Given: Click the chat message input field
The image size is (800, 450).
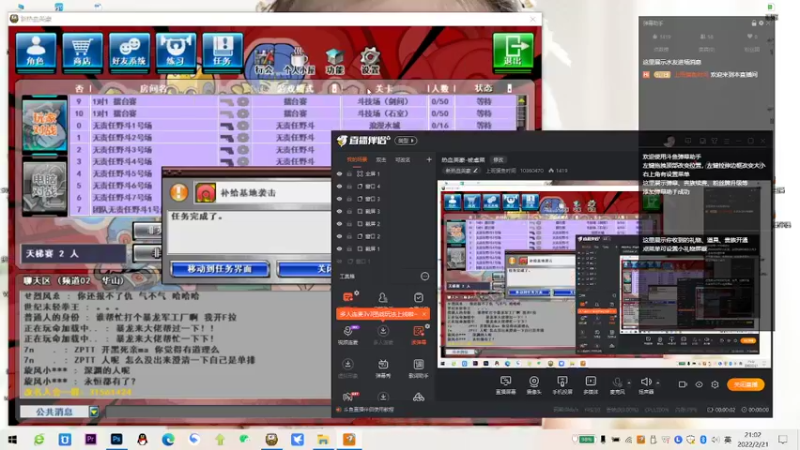Looking at the screenshot, I should point(219,412).
